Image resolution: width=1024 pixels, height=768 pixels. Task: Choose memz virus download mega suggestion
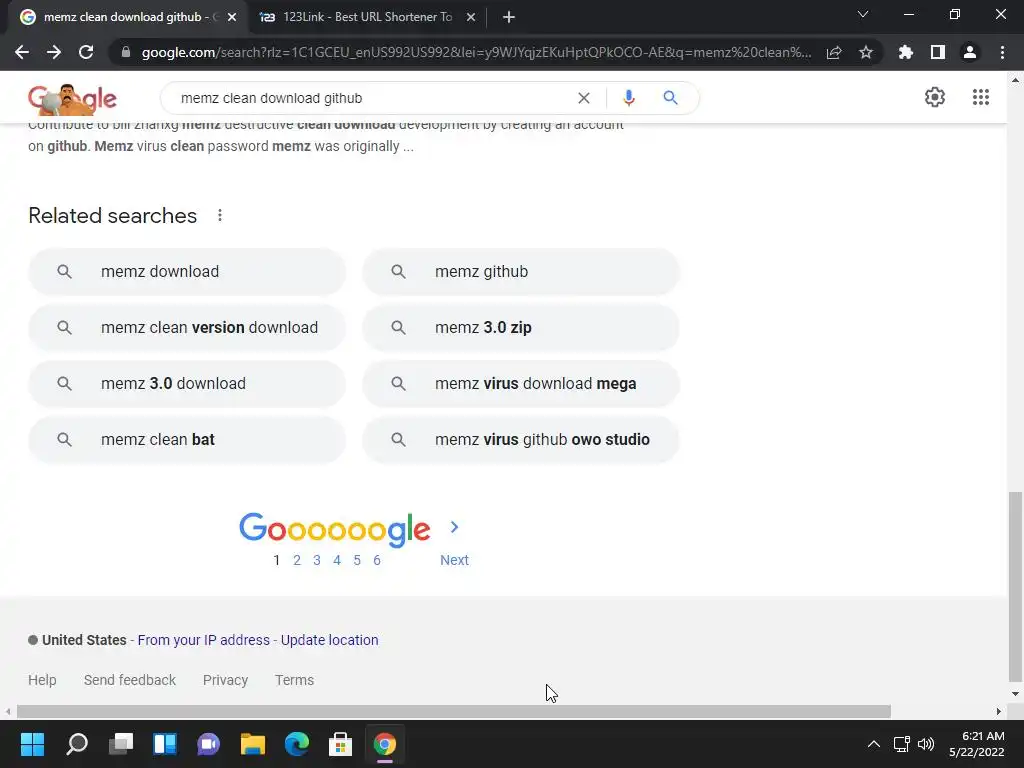tap(521, 384)
